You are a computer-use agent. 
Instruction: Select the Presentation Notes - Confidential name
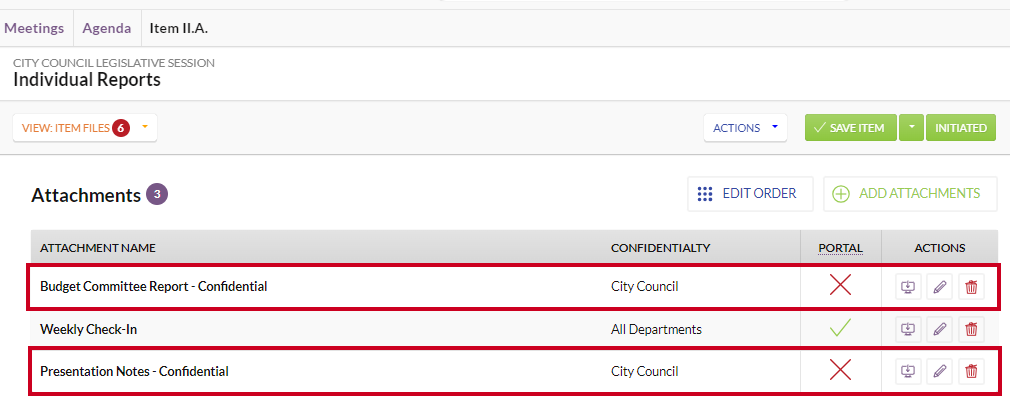[x=134, y=371]
